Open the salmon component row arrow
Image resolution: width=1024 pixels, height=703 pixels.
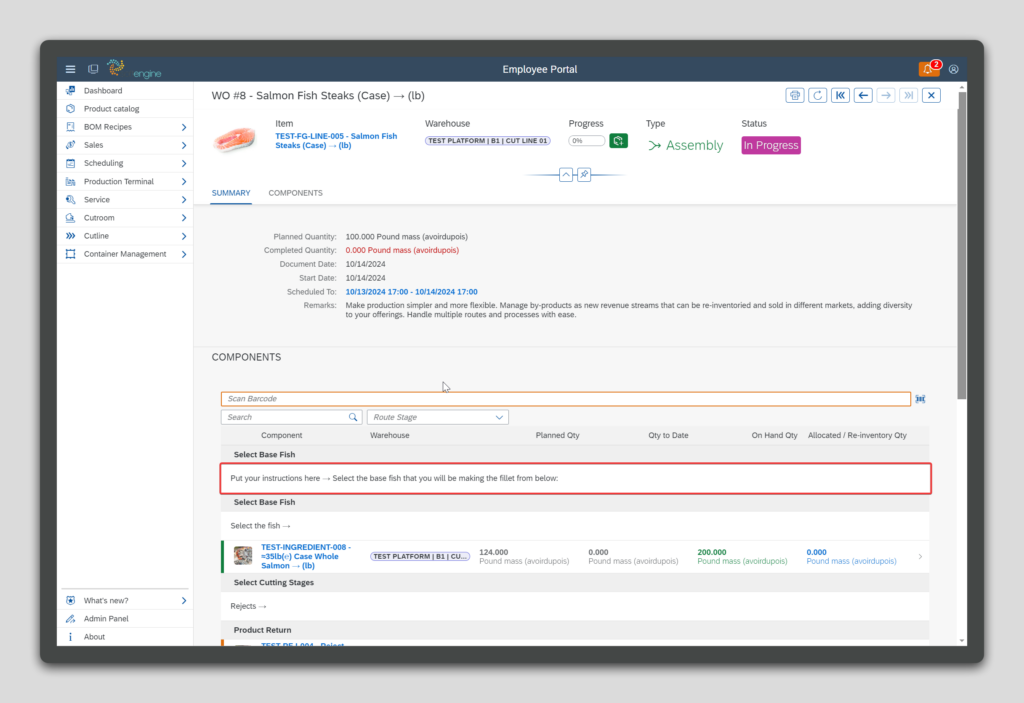point(920,557)
